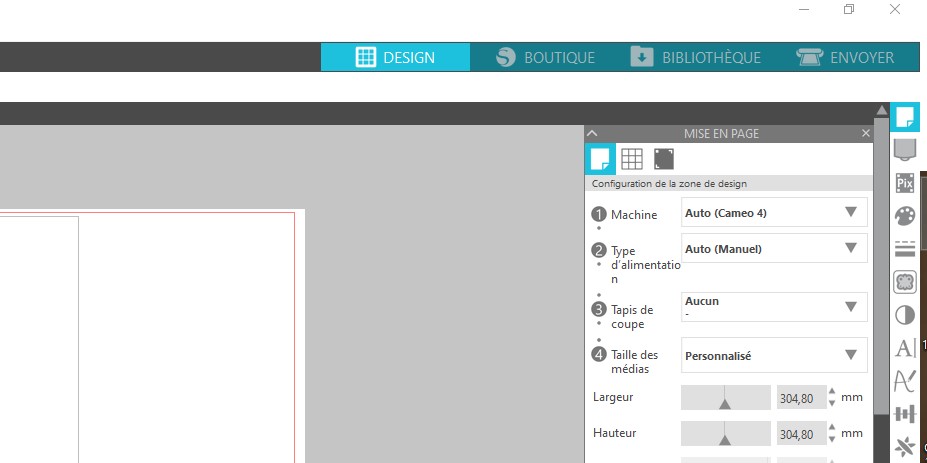
Task: Open the PixScan panel icon
Action: (x=905, y=183)
